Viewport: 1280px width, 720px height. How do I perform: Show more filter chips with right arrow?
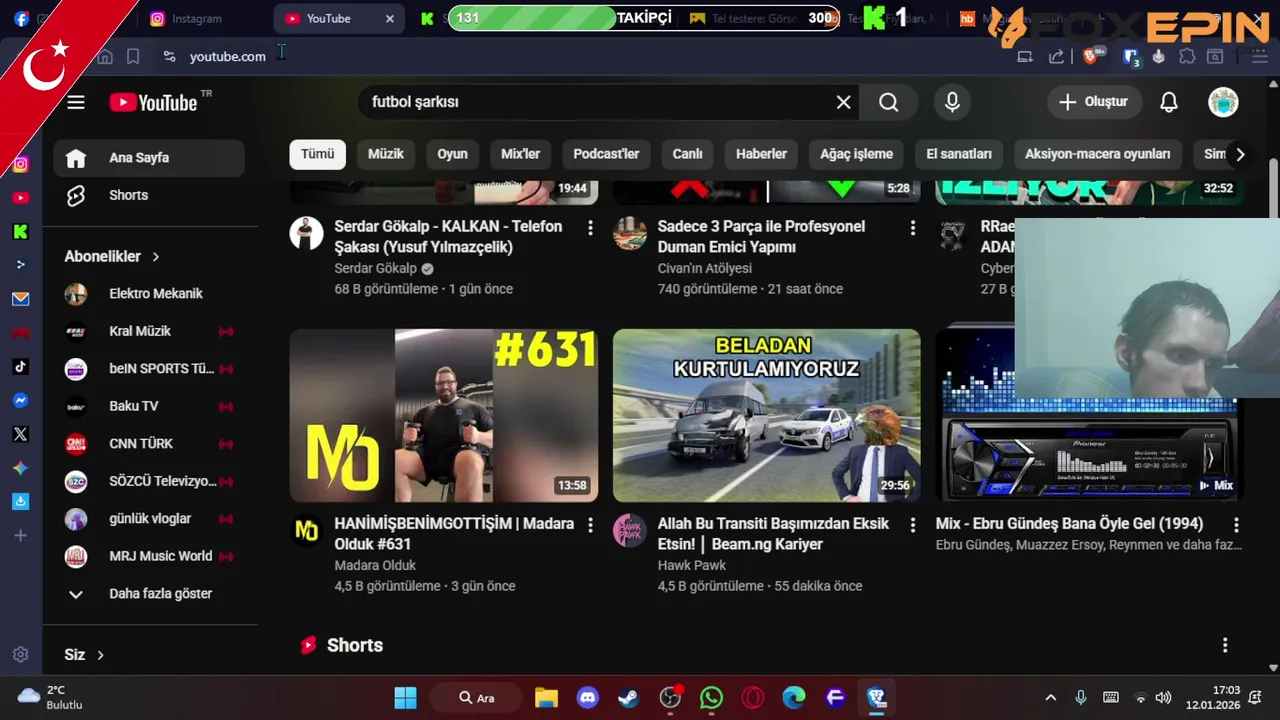coord(1240,154)
